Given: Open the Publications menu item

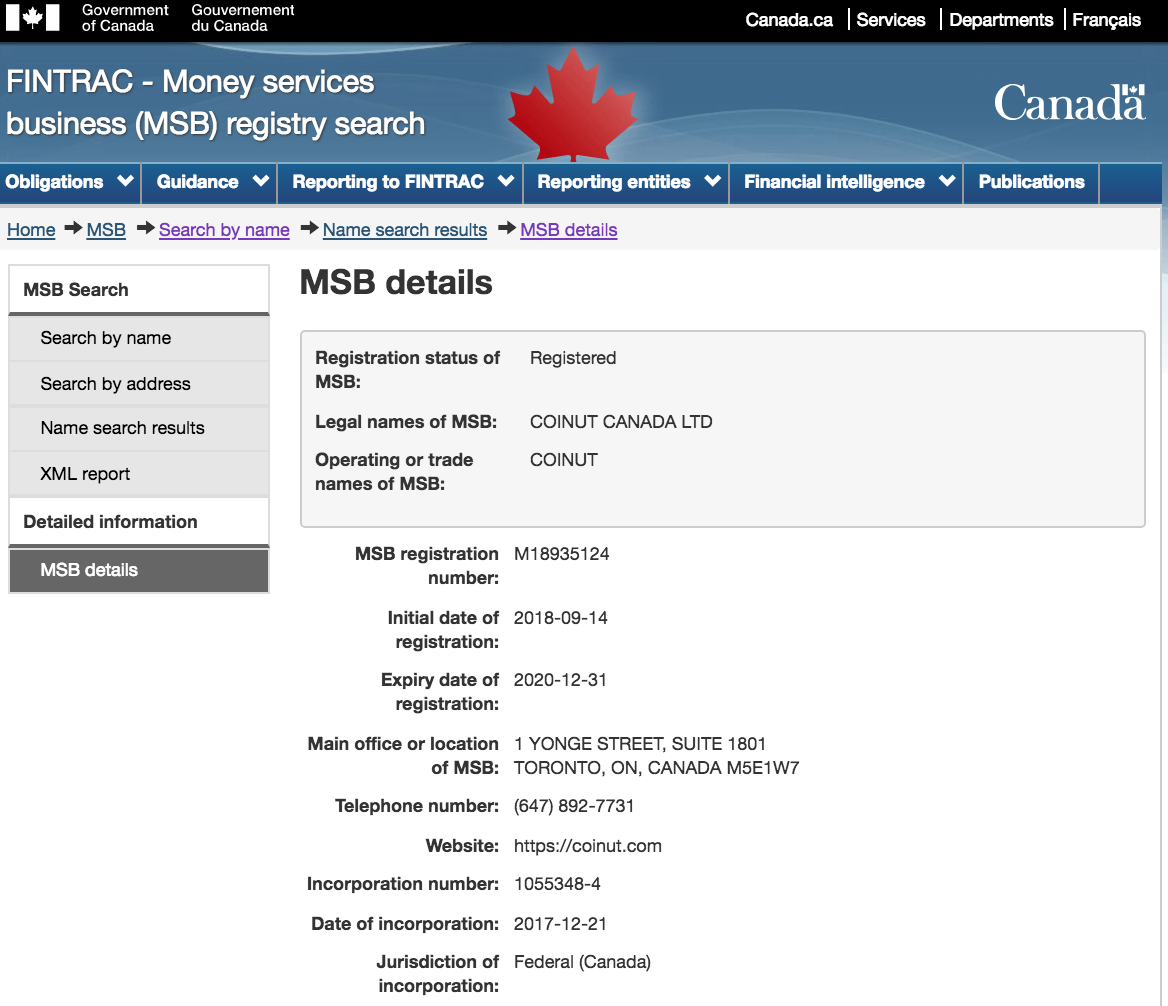Looking at the screenshot, I should [1032, 182].
